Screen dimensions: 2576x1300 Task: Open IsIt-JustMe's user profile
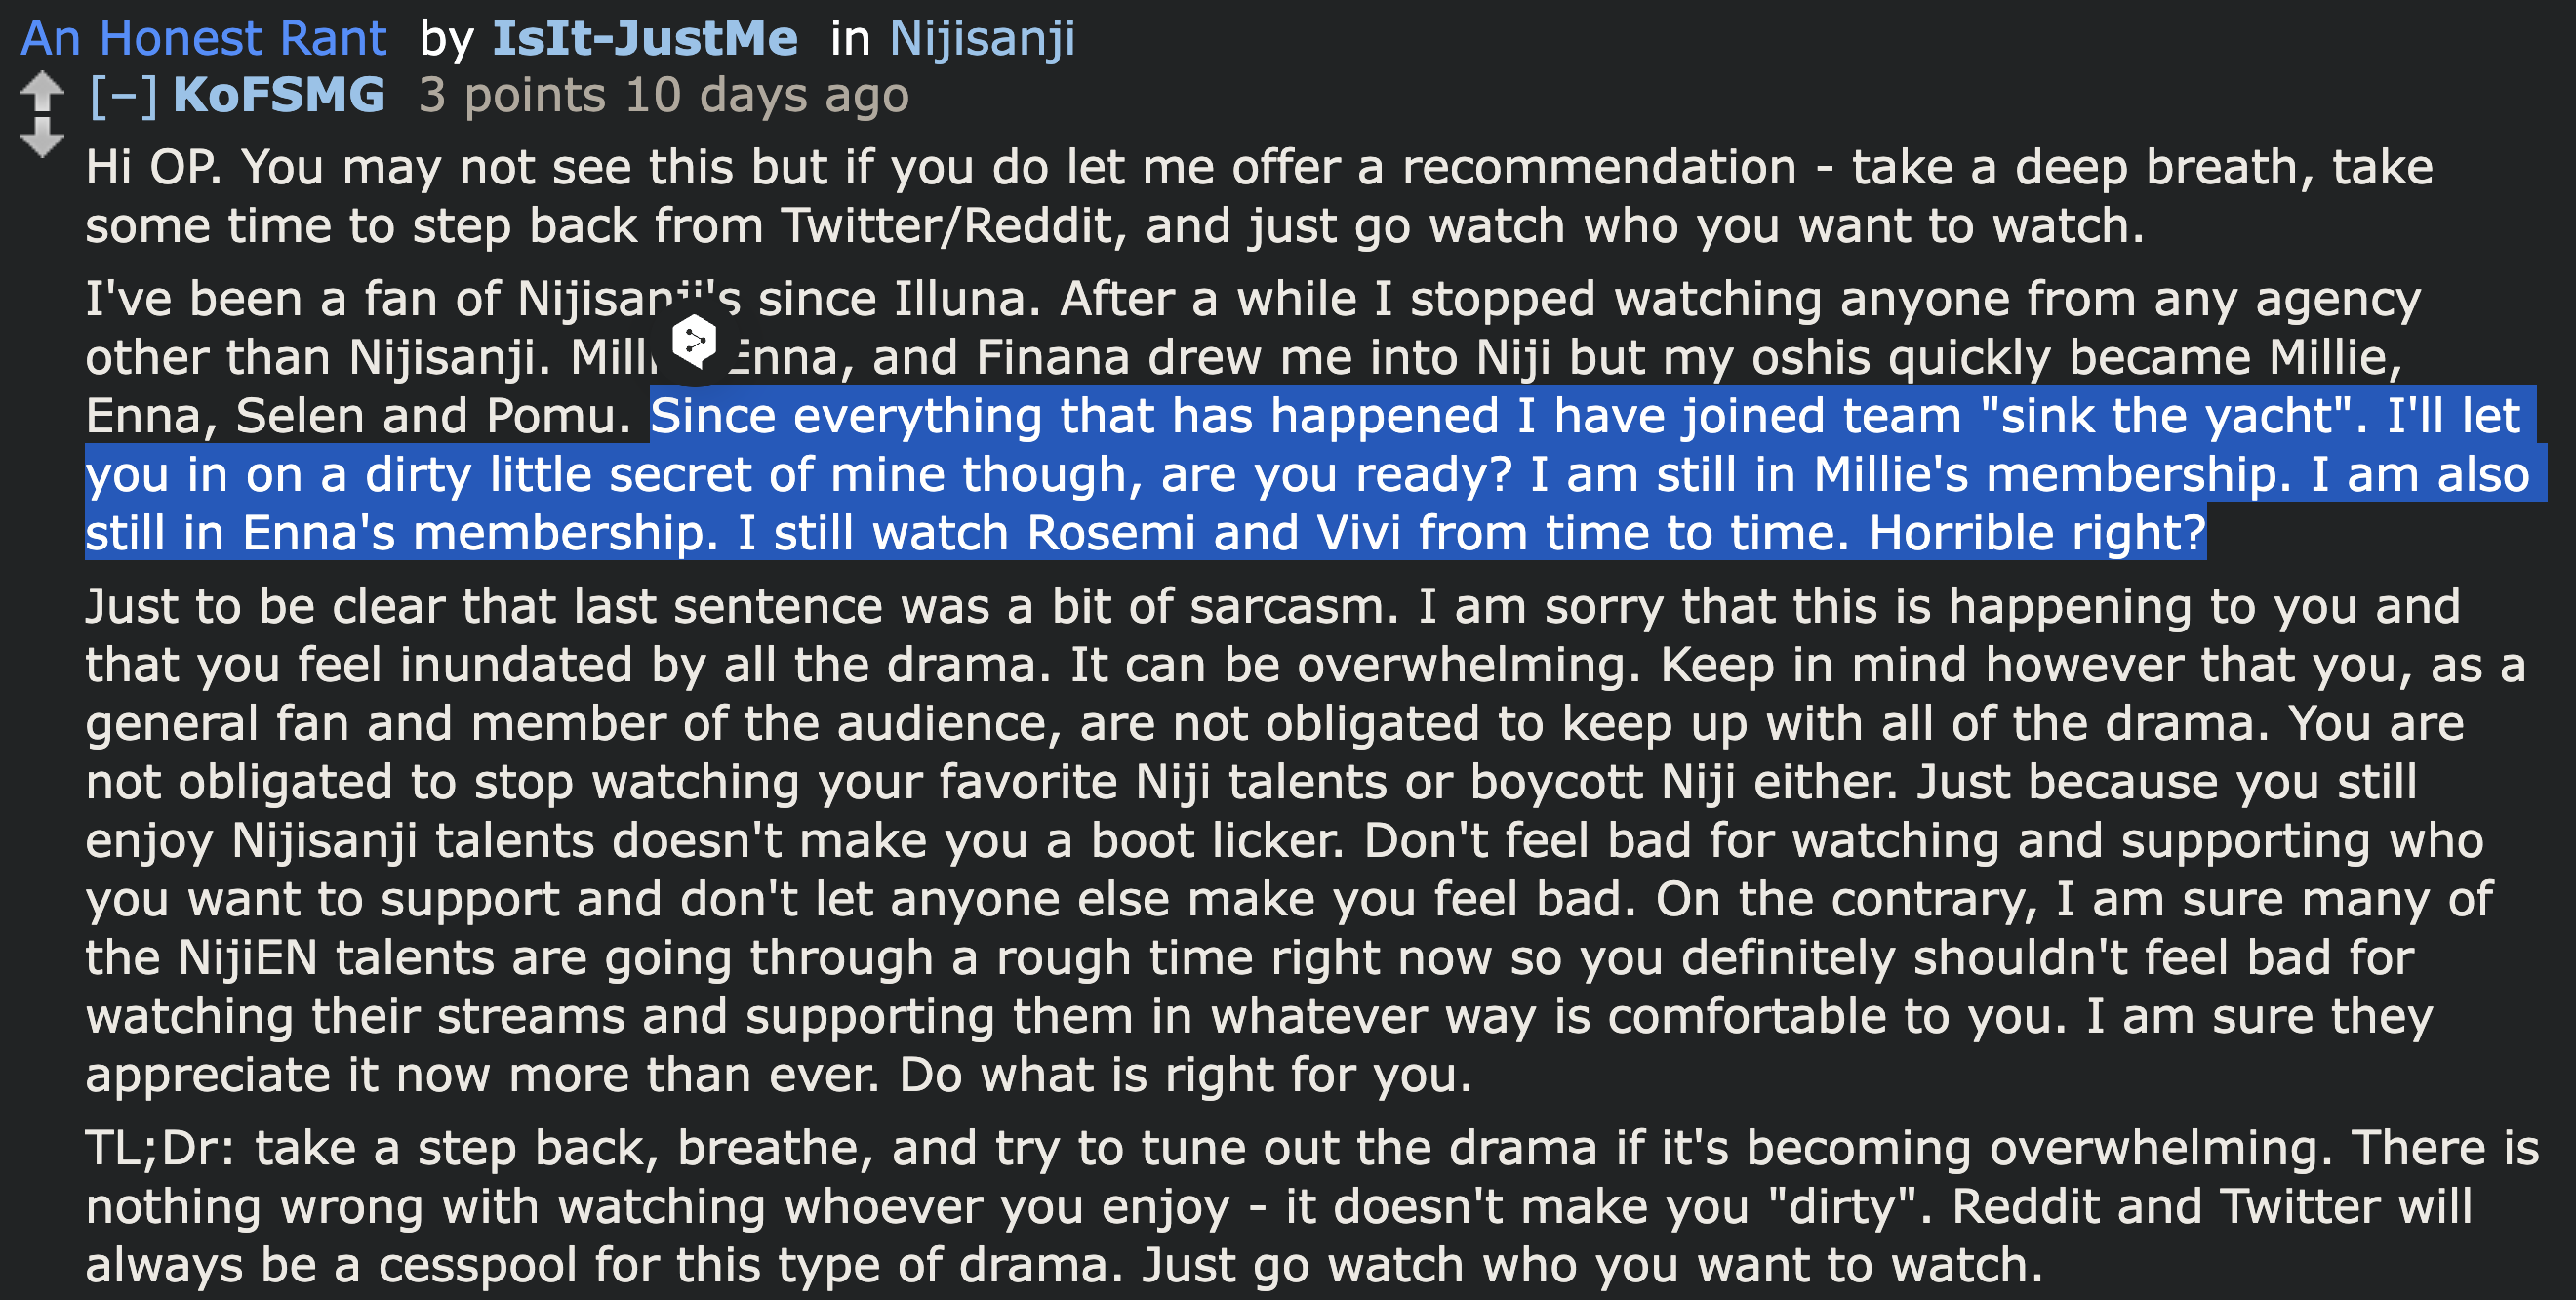pos(644,39)
